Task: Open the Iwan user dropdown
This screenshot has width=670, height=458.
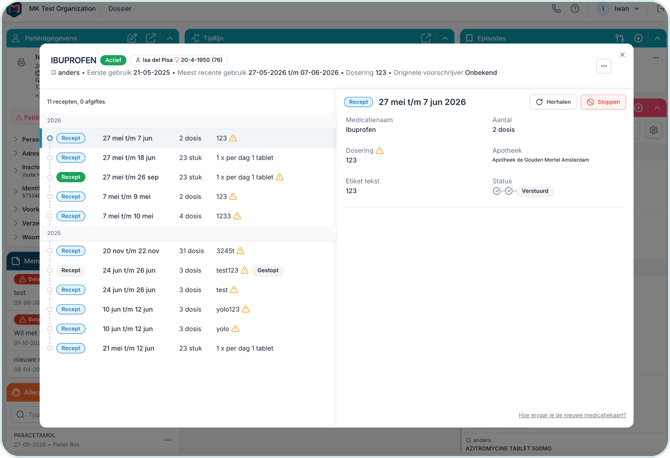Action: pos(618,9)
